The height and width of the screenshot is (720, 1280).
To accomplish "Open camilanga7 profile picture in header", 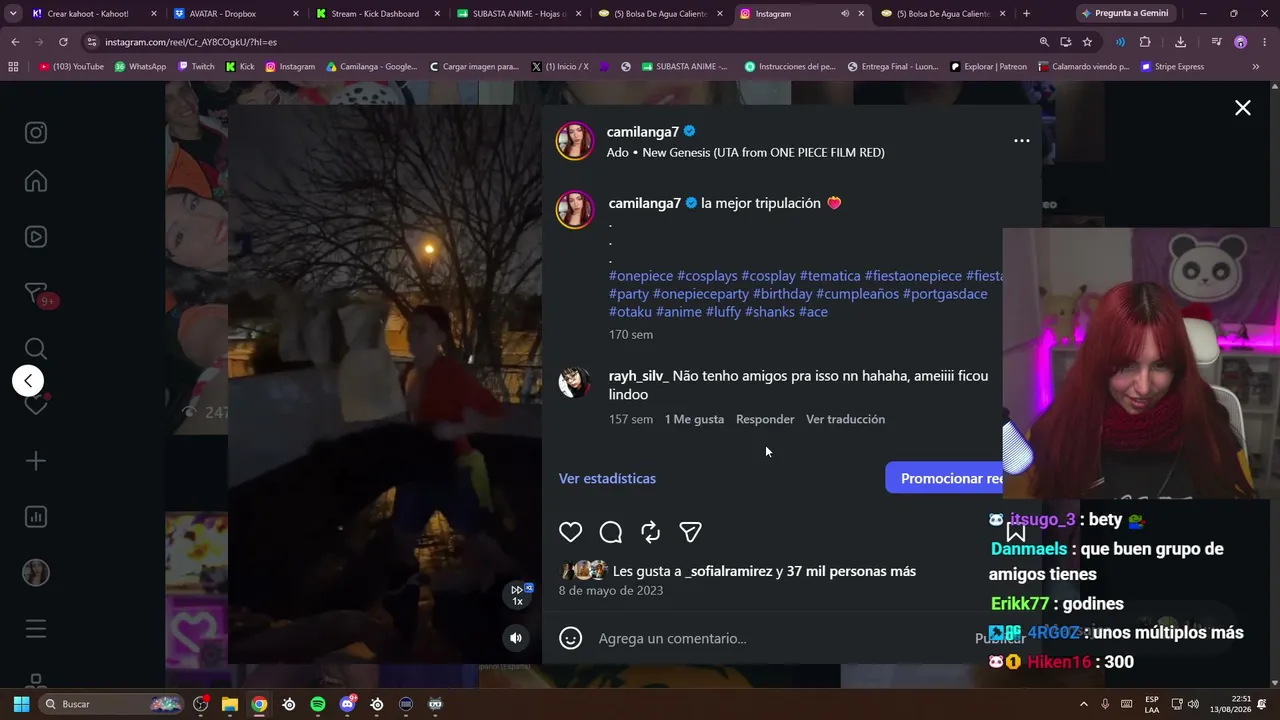I will (575, 141).
